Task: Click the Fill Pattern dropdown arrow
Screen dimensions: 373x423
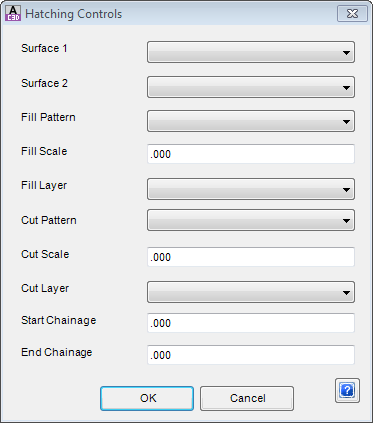Action: tap(346, 122)
